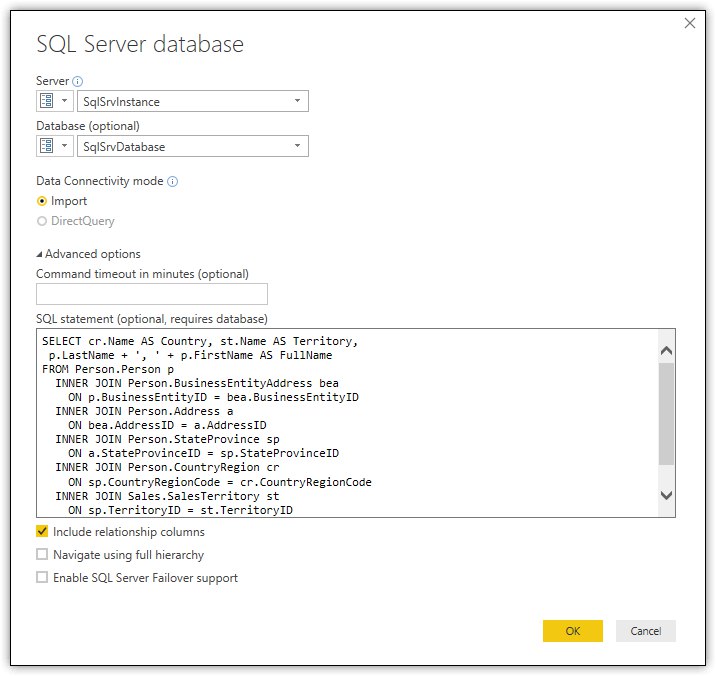
Task: Enable SQL Server Failover support
Action: [x=42, y=577]
